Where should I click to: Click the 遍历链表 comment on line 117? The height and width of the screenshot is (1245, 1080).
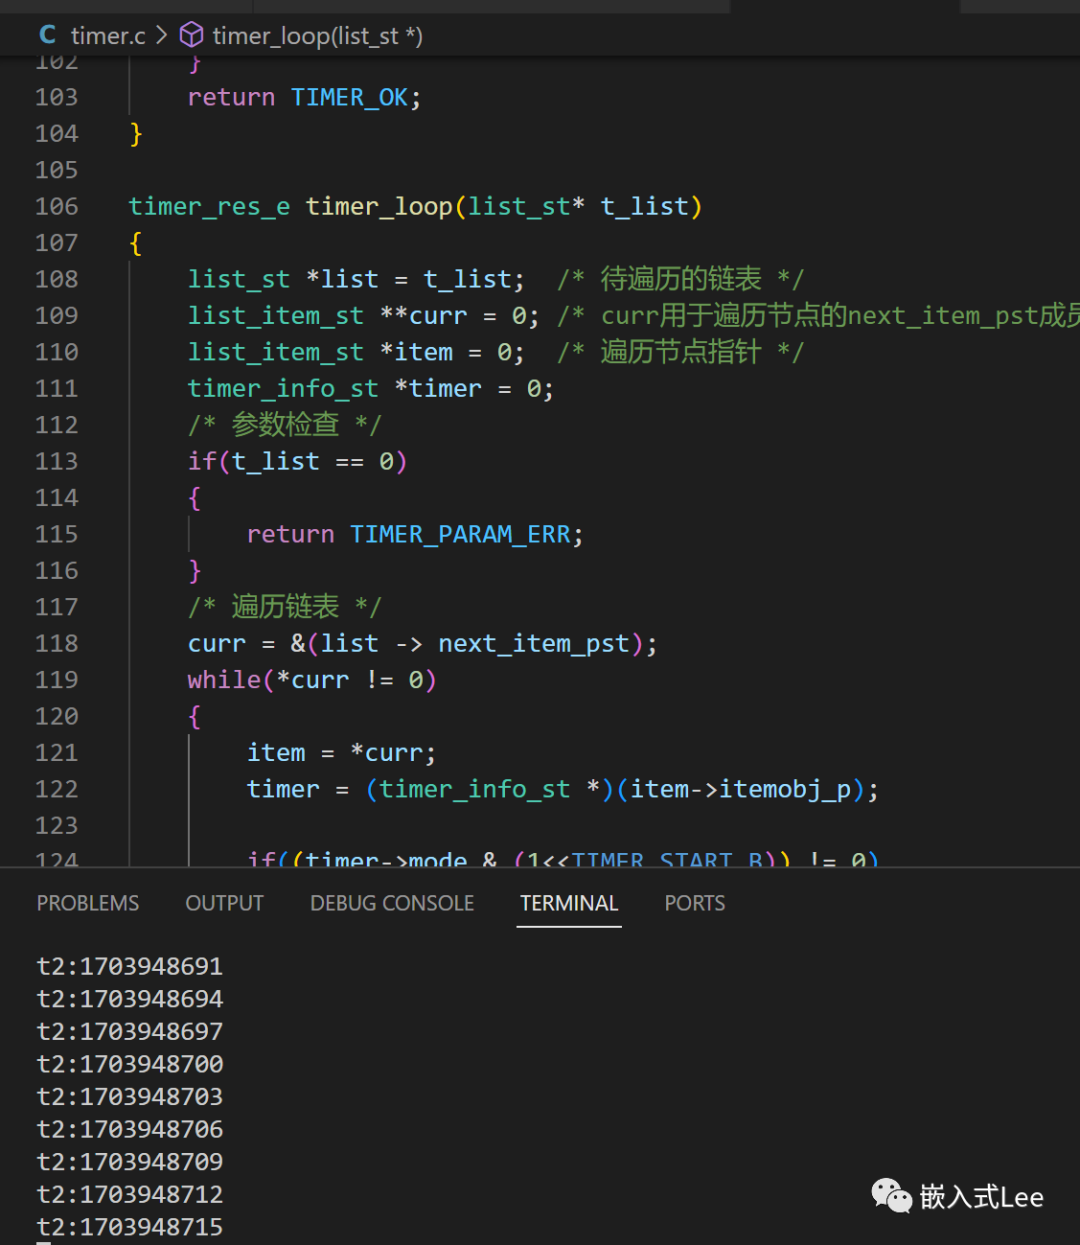(285, 607)
